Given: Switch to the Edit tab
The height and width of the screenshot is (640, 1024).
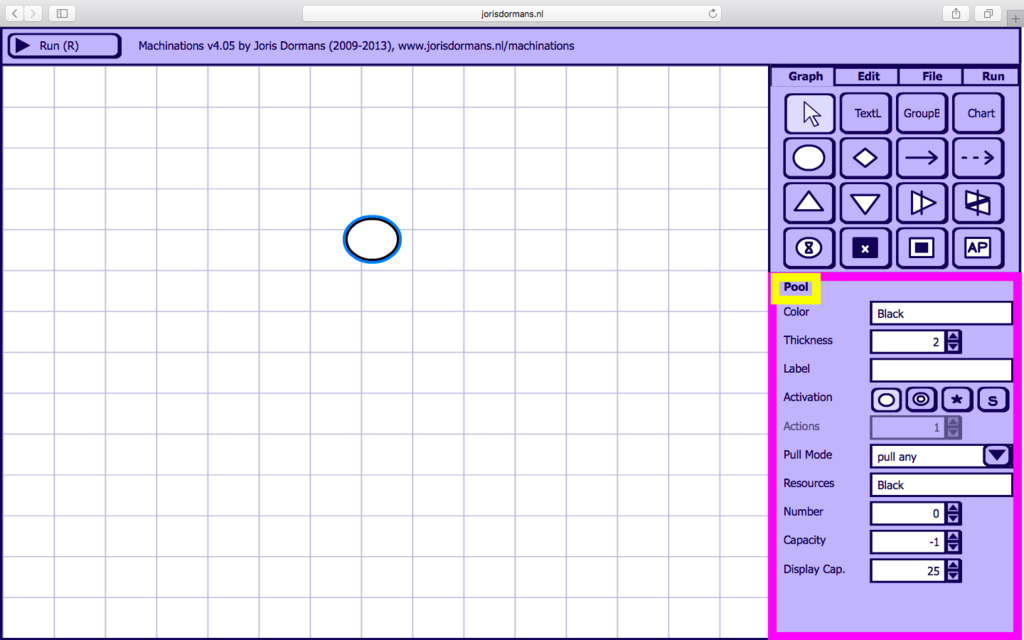Looking at the screenshot, I should click(x=868, y=76).
